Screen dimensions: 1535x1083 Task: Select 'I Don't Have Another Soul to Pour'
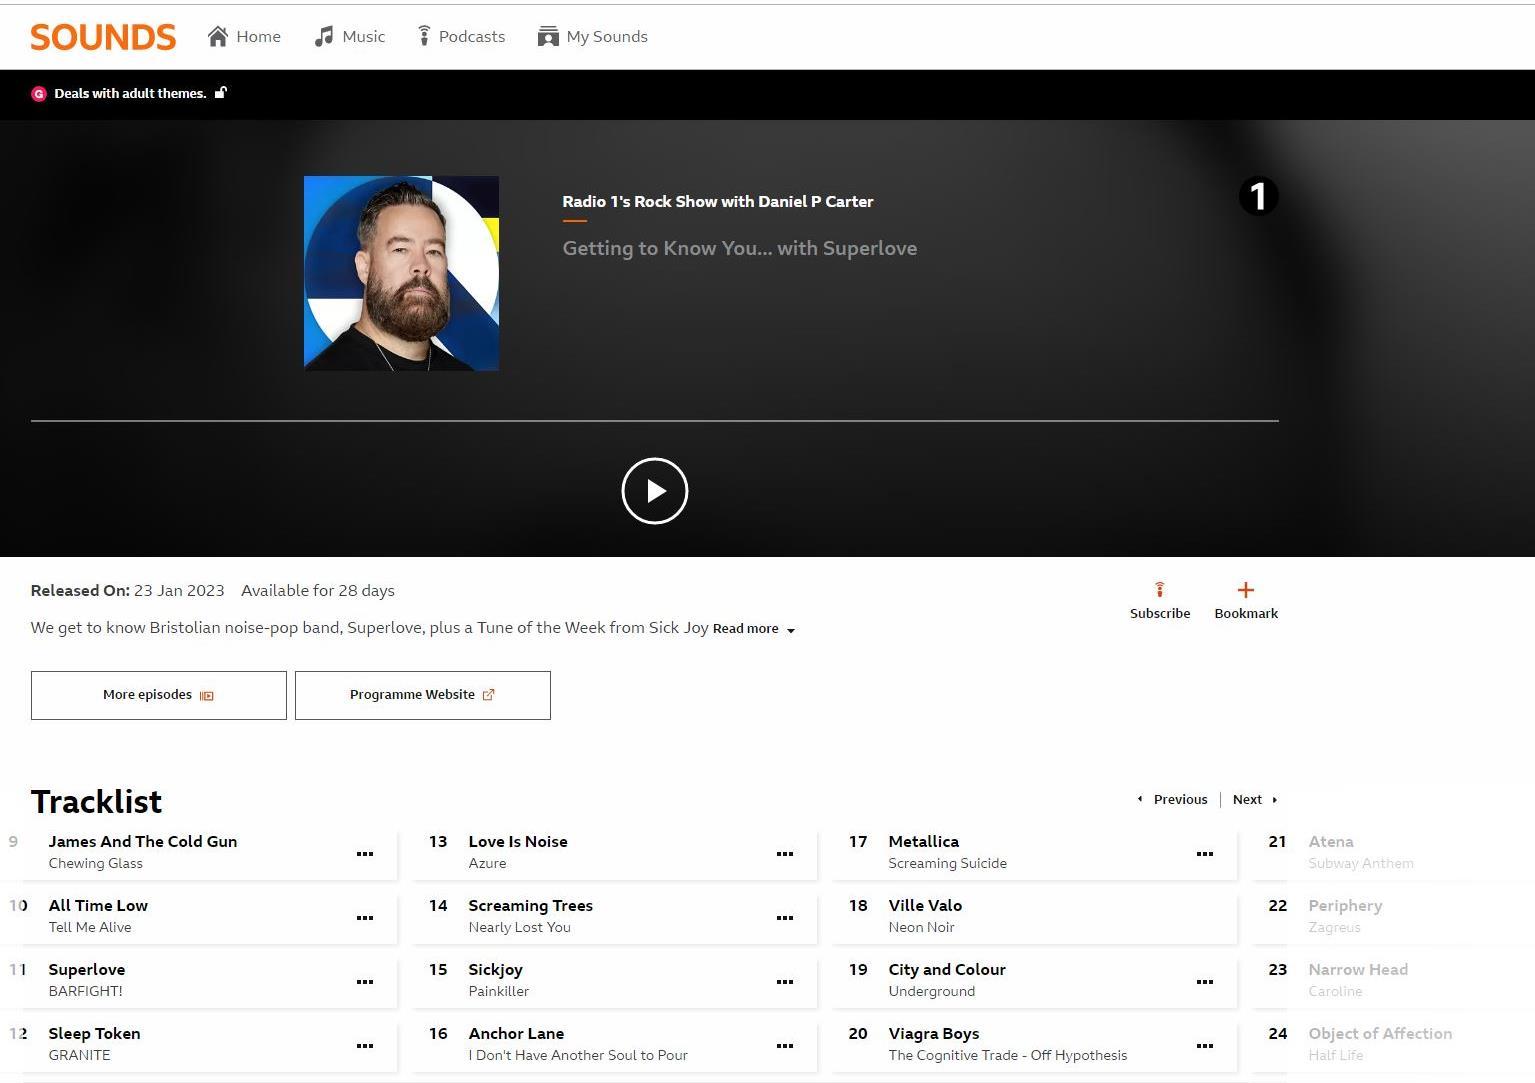click(578, 1056)
